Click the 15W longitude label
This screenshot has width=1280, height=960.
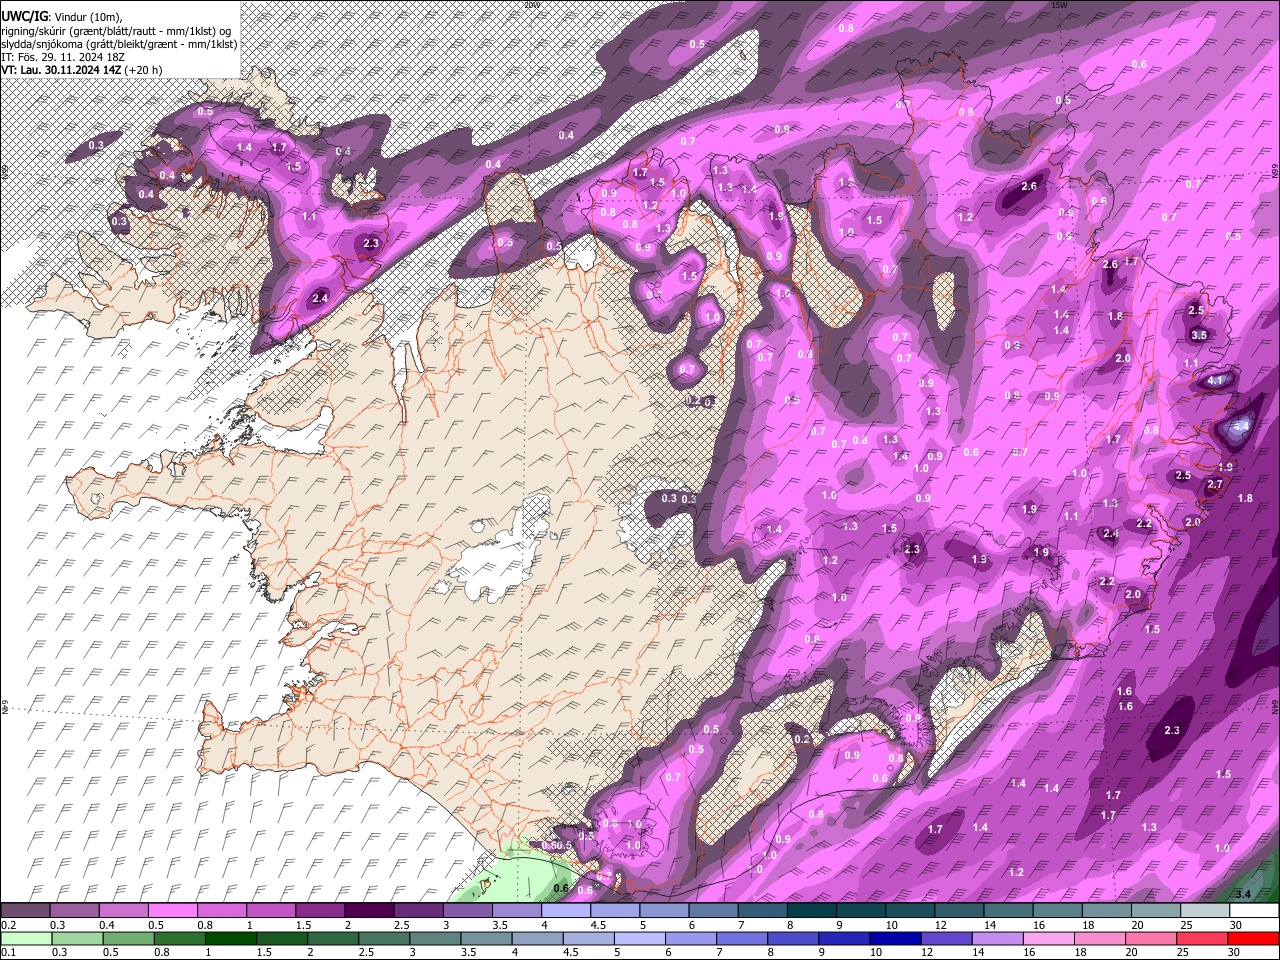(1060, 5)
